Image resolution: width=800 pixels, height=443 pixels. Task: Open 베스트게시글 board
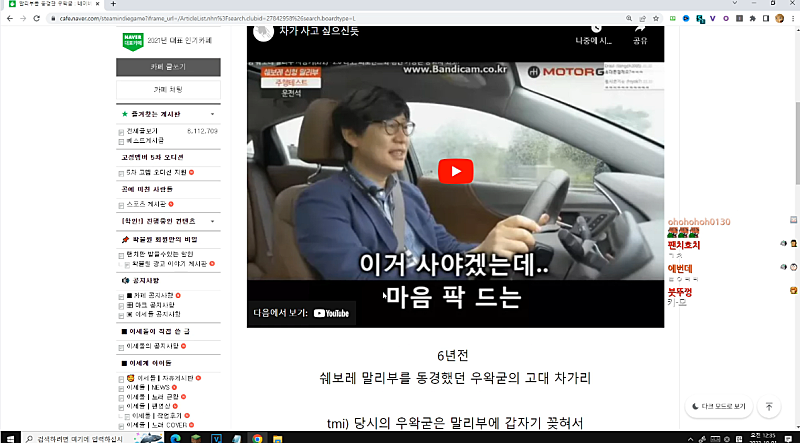click(145, 140)
